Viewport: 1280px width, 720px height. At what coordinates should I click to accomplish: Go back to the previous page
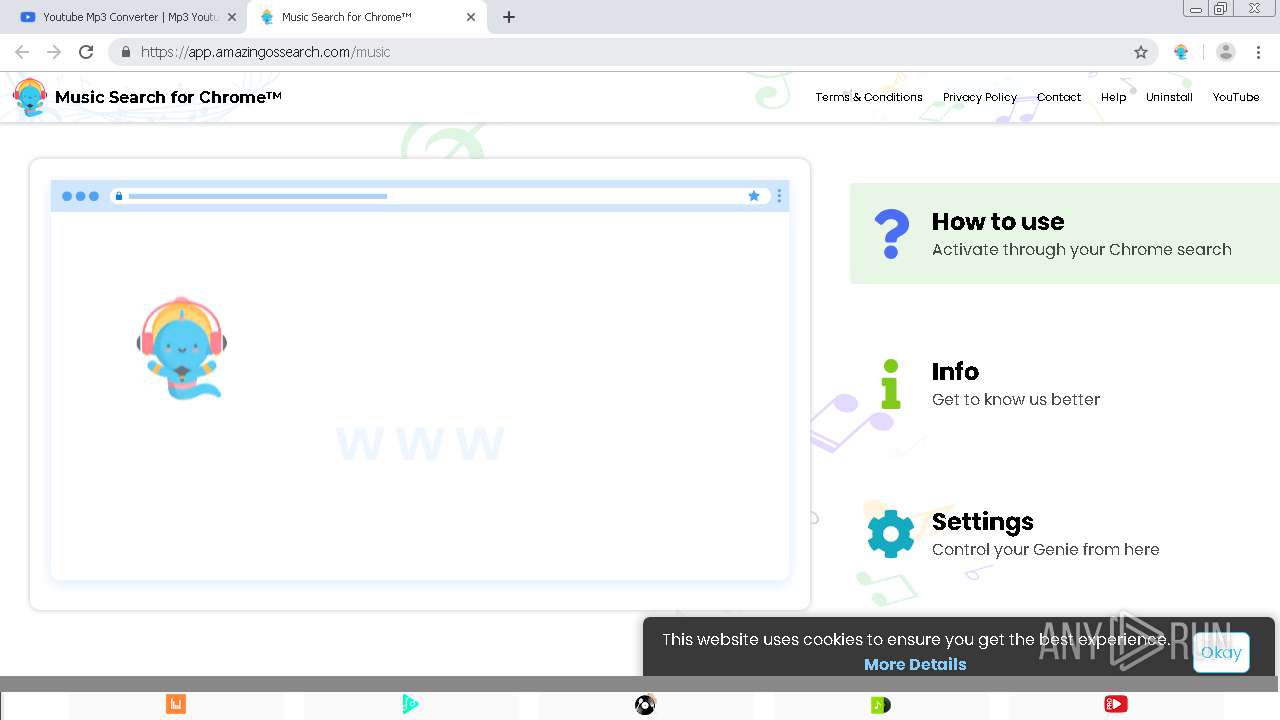(22, 52)
